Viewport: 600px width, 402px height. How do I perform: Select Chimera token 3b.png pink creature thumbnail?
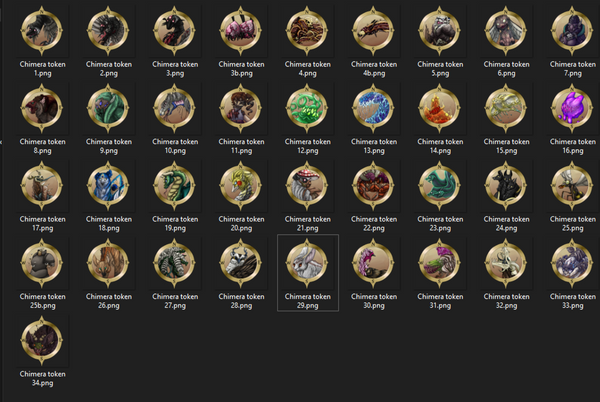coord(241,31)
